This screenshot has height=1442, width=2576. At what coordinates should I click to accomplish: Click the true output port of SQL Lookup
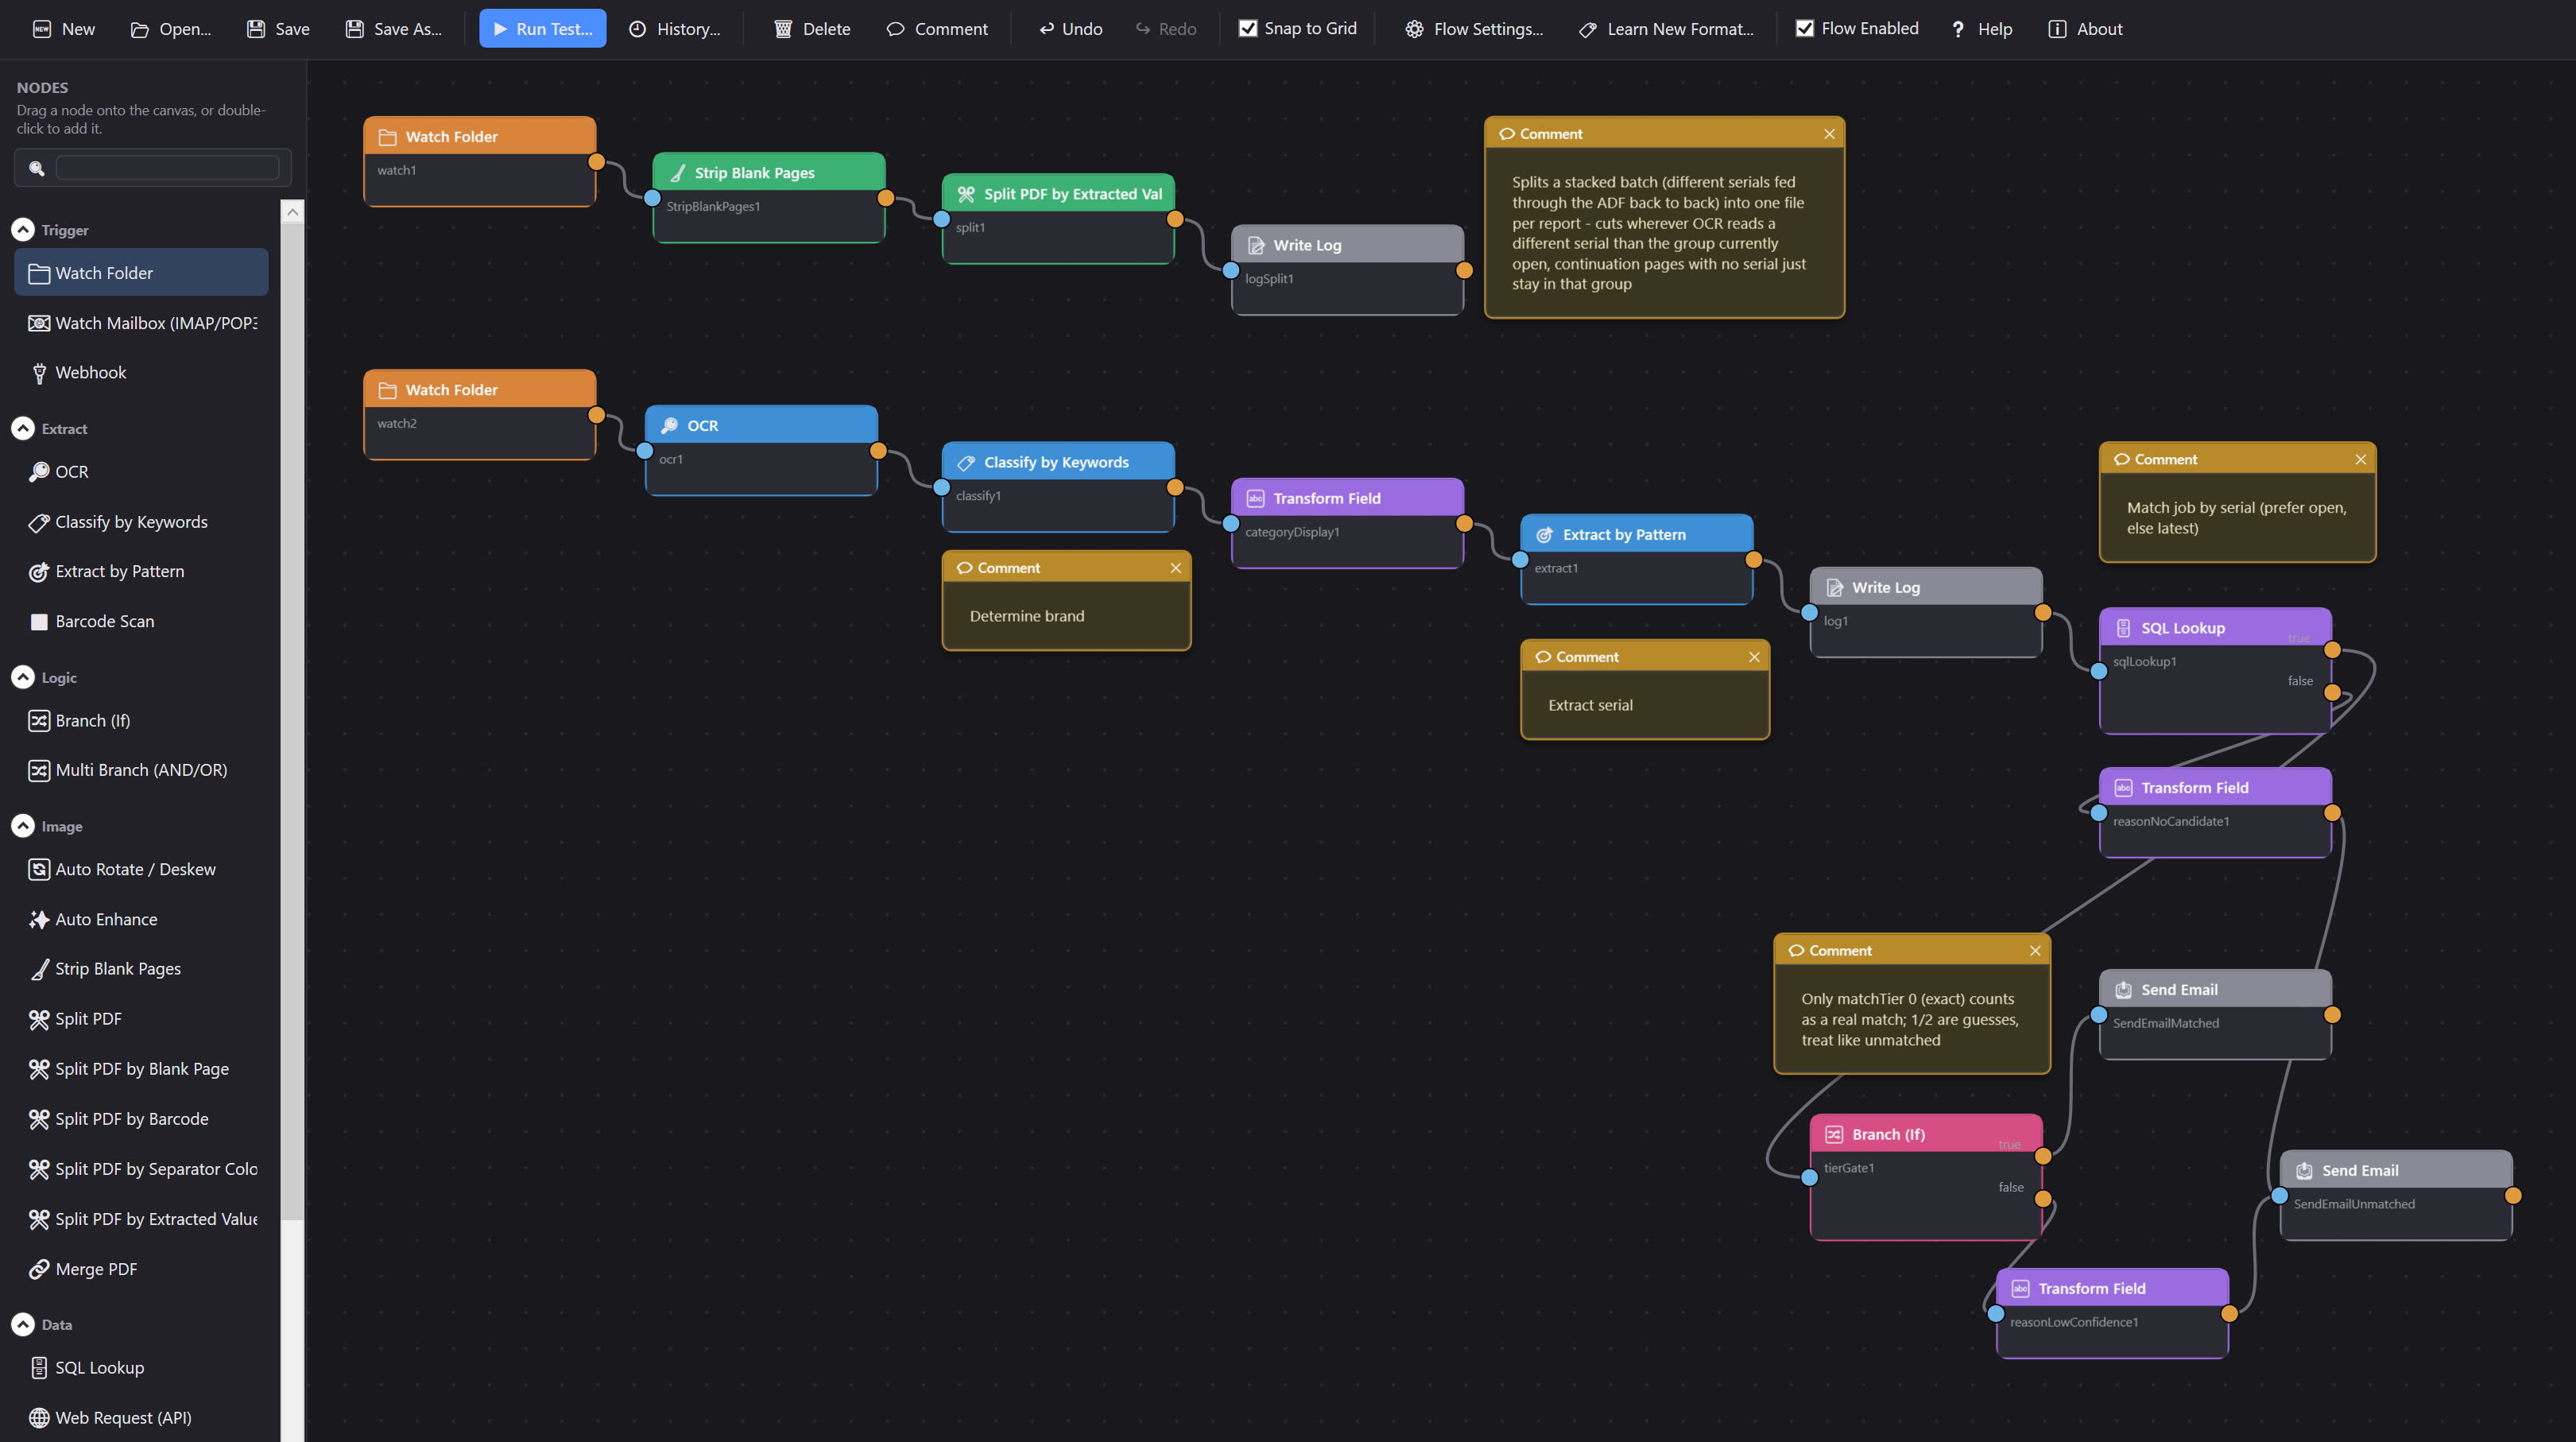[2332, 649]
